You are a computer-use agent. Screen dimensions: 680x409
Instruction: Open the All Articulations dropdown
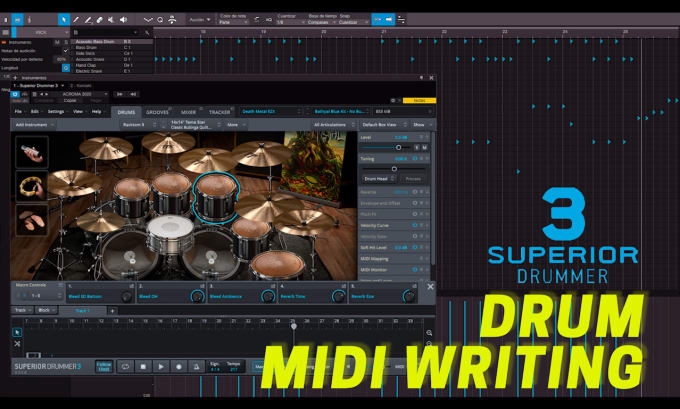[333, 124]
